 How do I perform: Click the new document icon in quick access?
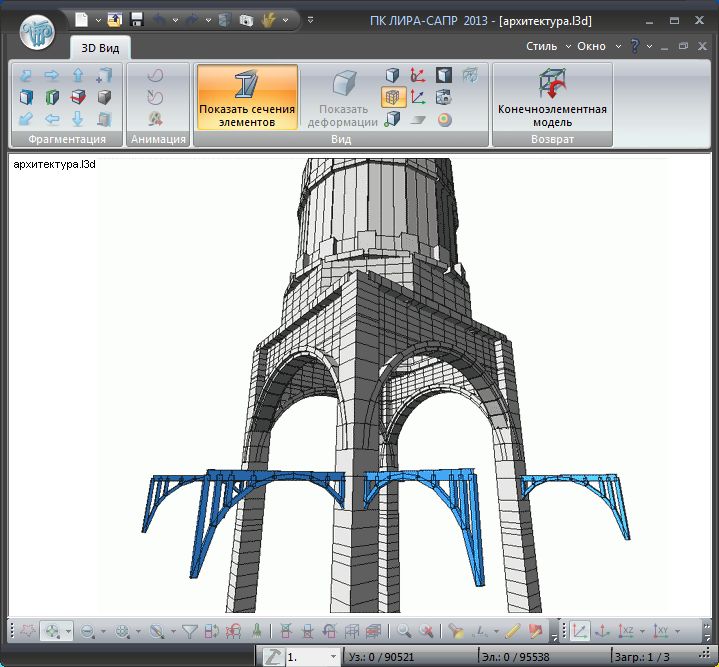point(81,19)
